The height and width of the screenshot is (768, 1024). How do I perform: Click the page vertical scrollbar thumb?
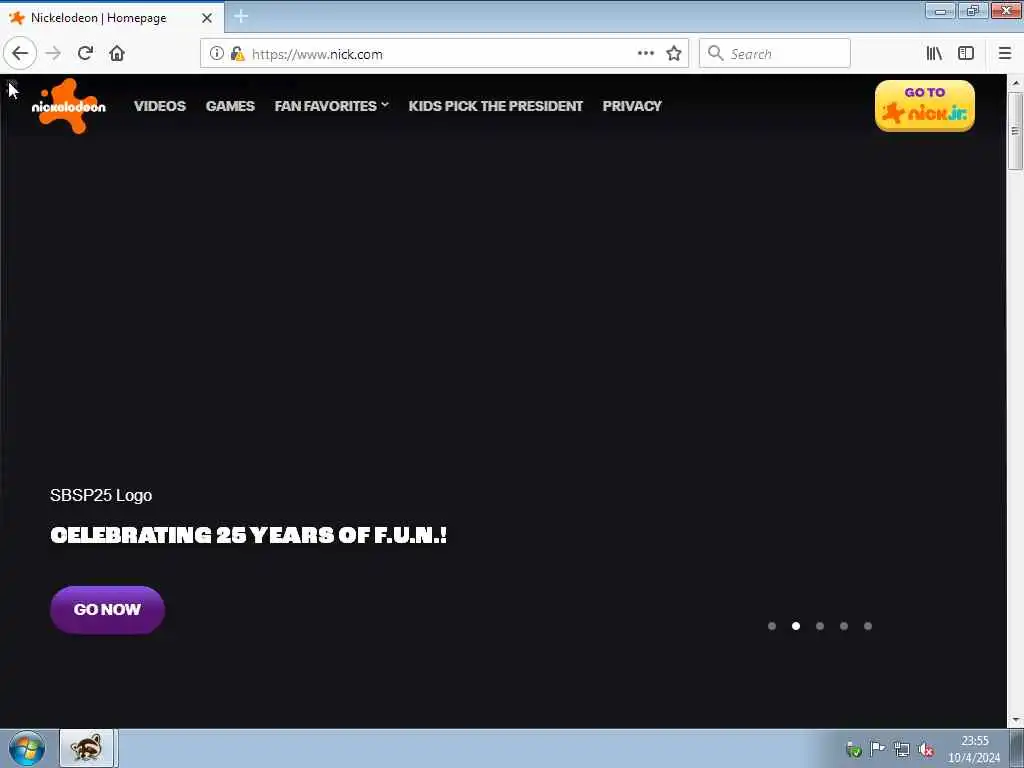(x=1015, y=131)
